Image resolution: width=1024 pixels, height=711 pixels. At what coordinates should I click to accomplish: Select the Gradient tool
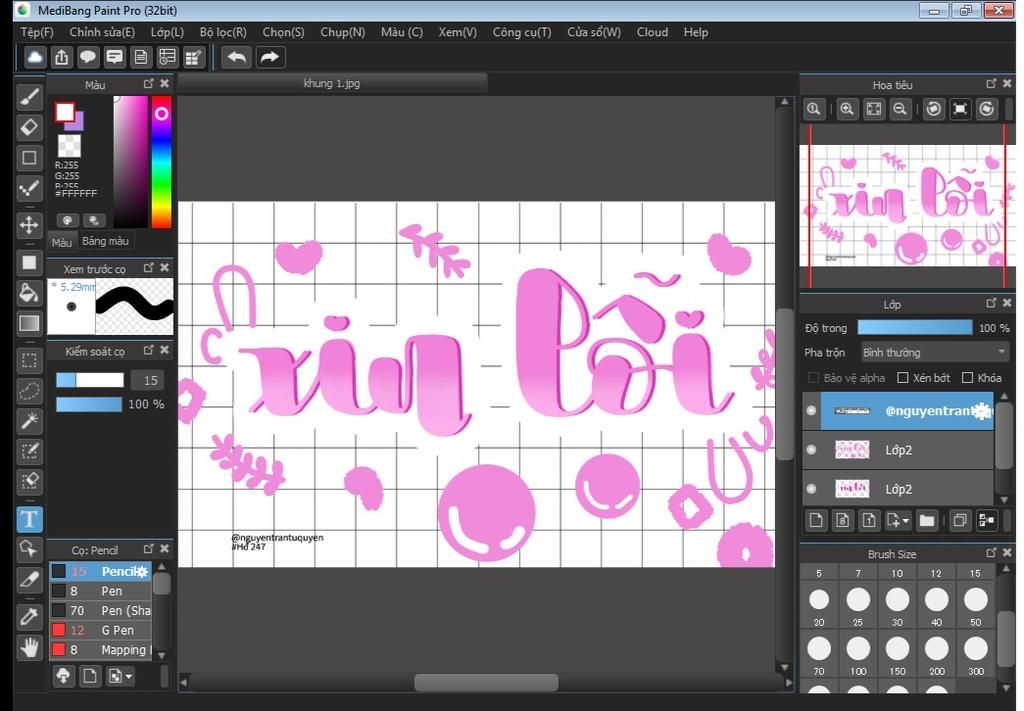[29, 323]
